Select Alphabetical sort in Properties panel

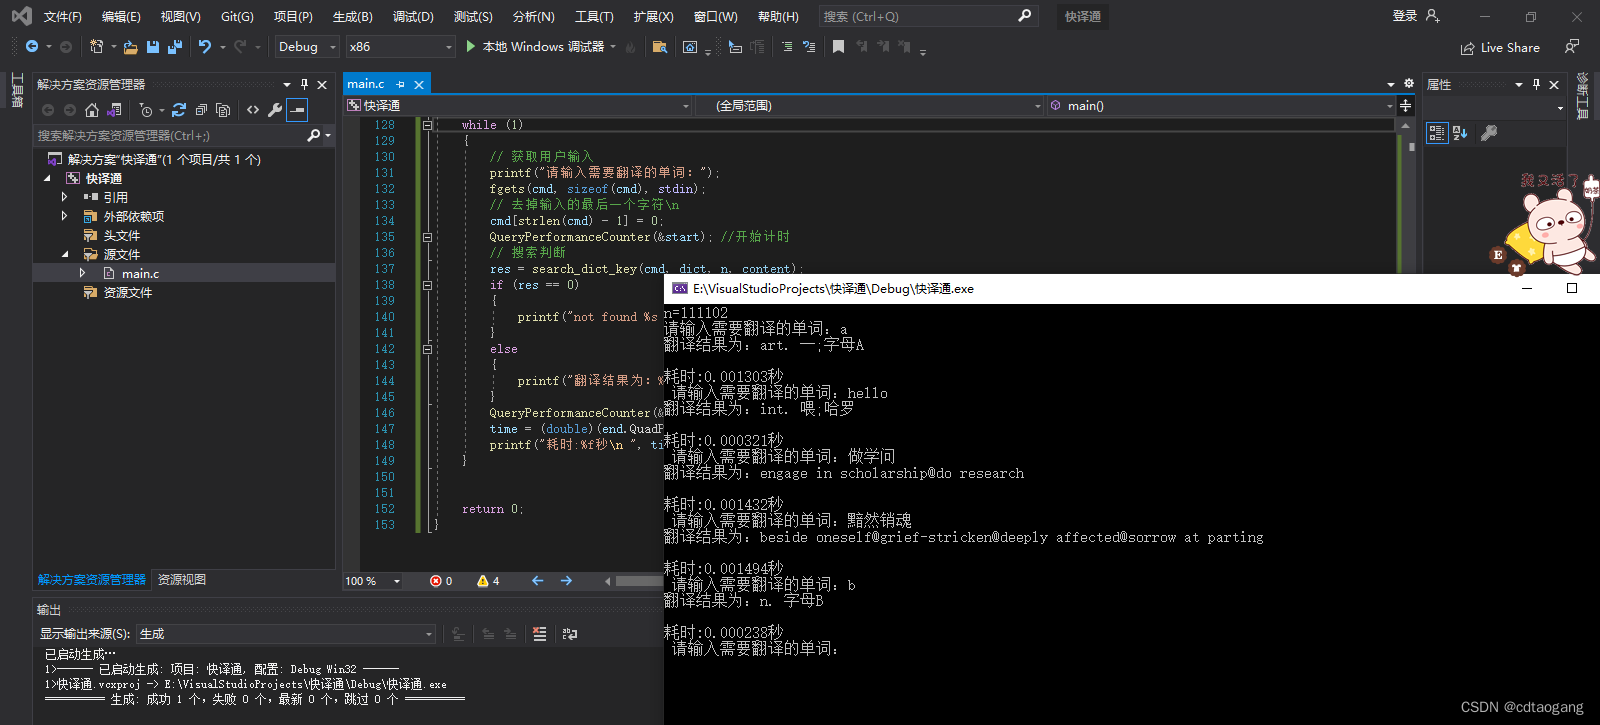click(x=1460, y=133)
